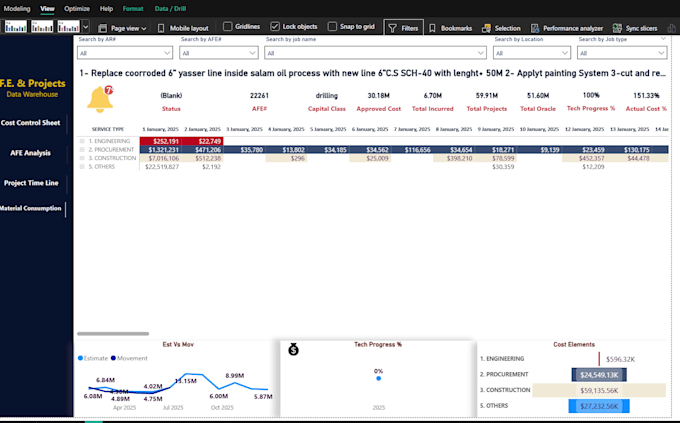Click the AFE# 22261 card
This screenshot has width=680, height=423.
pos(259,102)
